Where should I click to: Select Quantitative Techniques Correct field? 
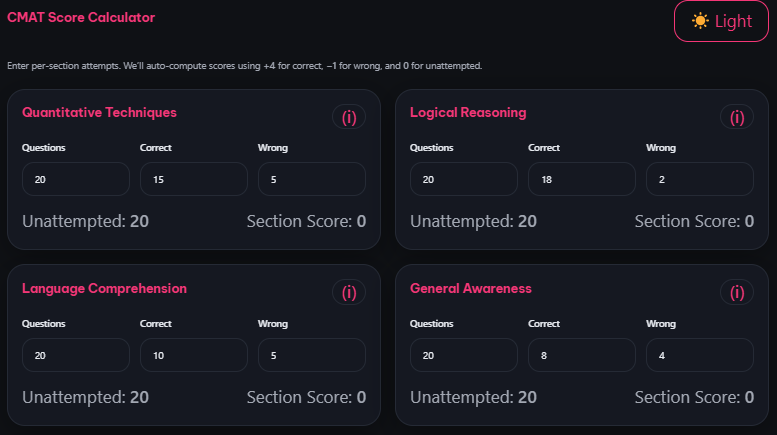pos(194,179)
